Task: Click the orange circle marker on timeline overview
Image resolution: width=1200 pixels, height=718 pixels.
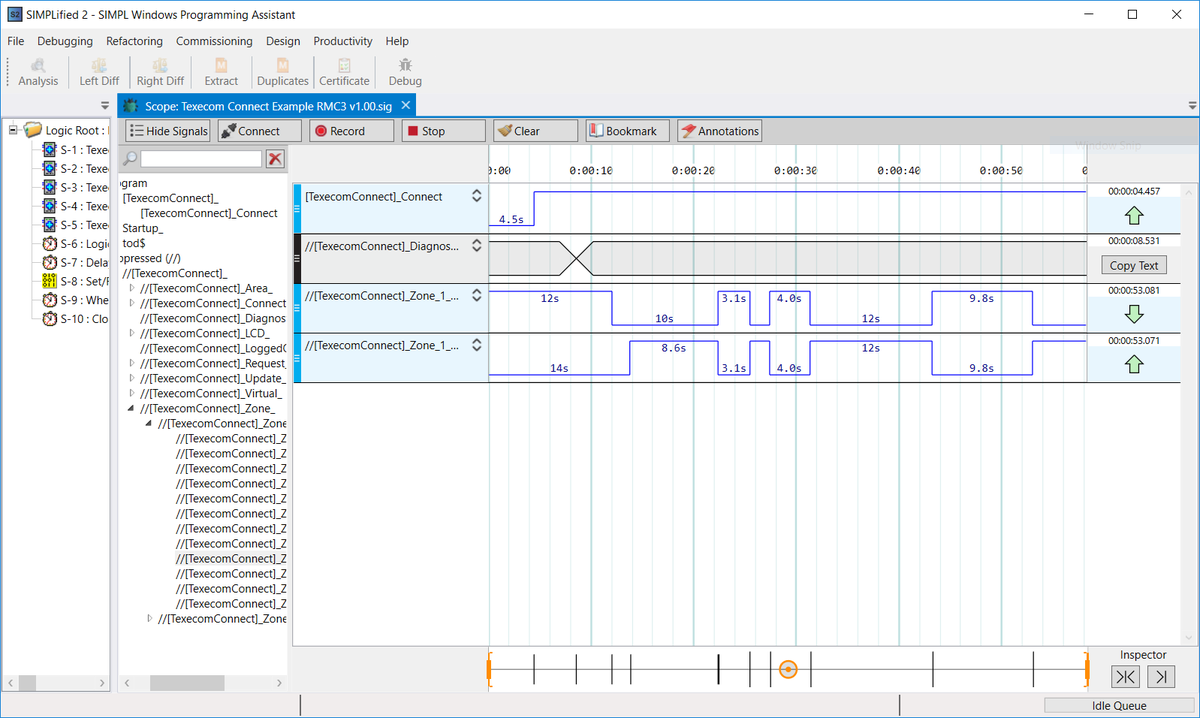Action: point(787,669)
